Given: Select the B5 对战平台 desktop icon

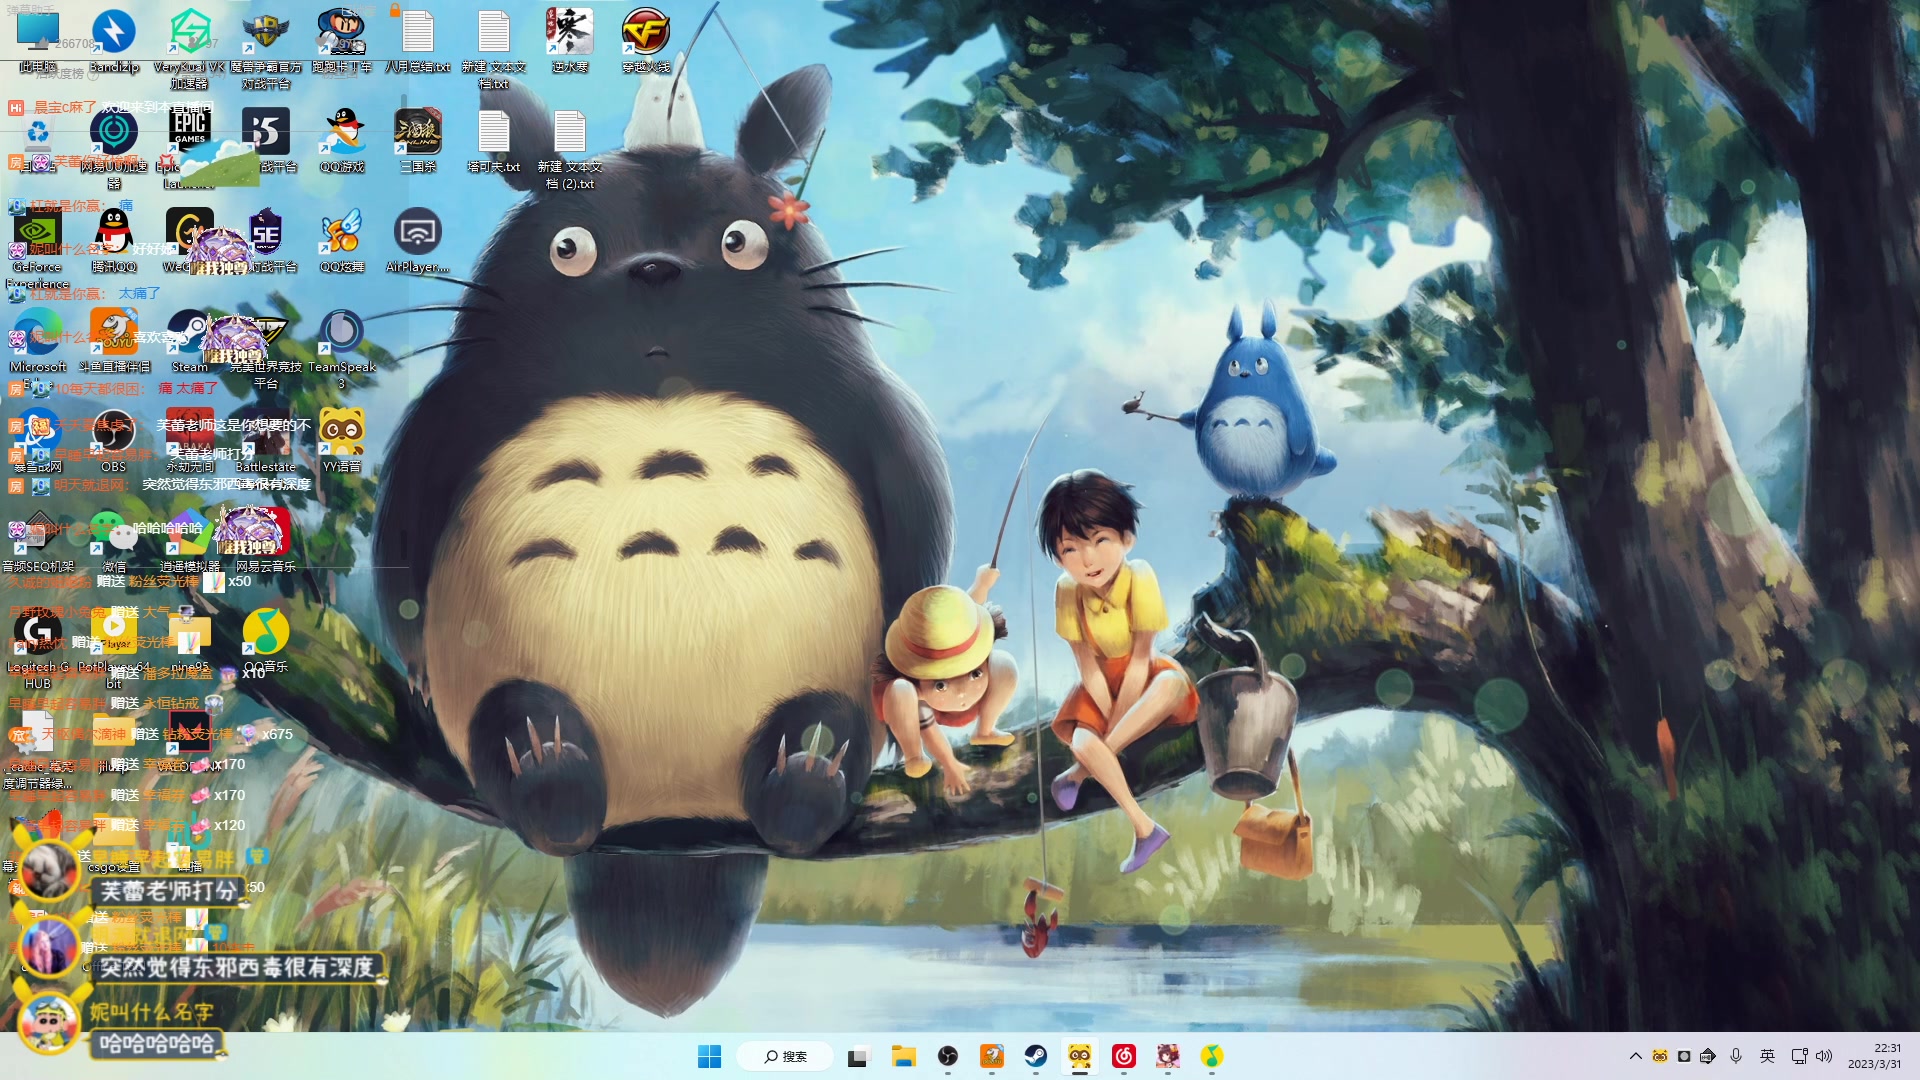Looking at the screenshot, I should 265,140.
